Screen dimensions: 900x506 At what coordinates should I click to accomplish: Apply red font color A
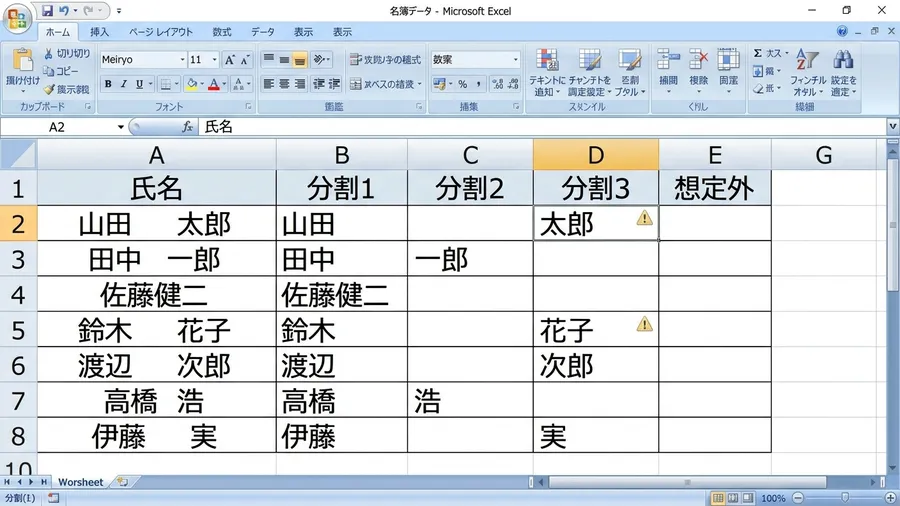(x=214, y=84)
